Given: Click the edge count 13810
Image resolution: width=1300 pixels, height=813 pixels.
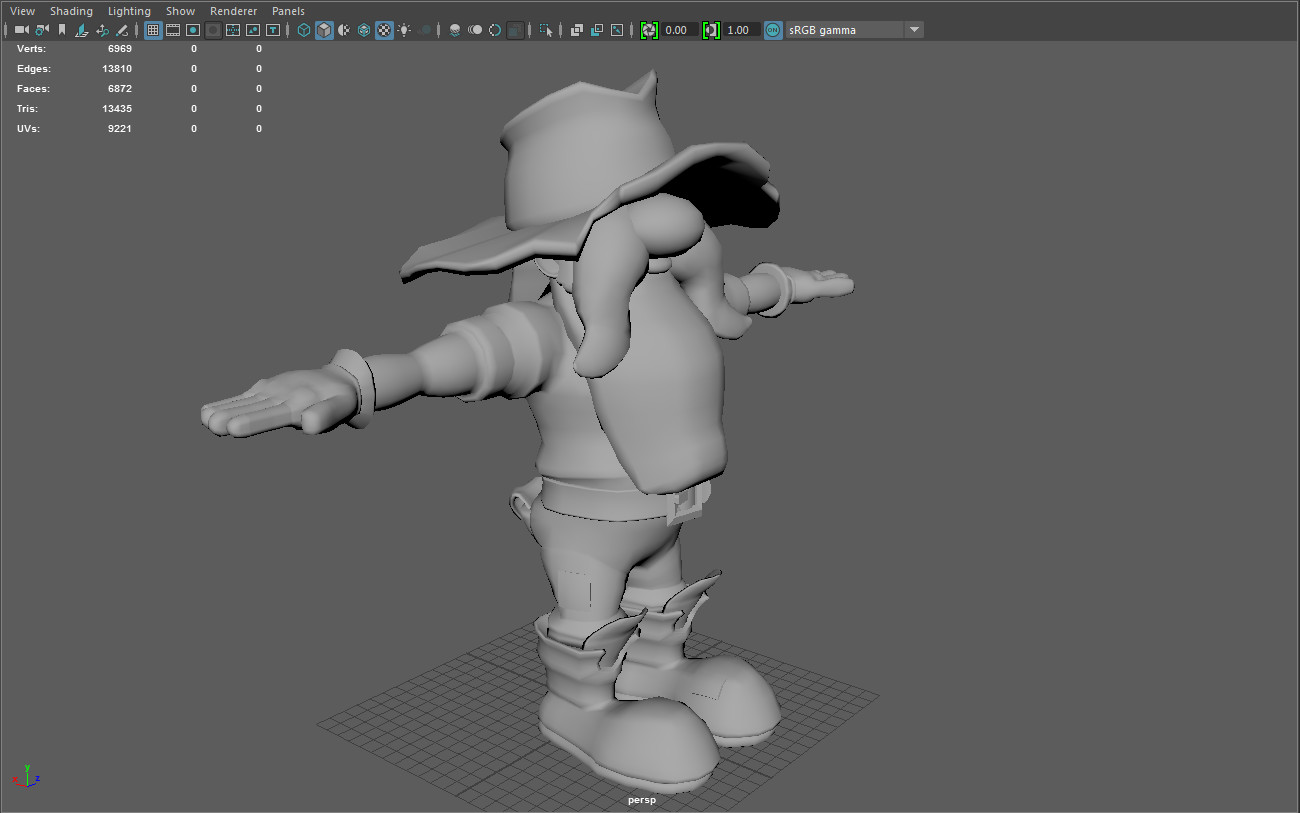Looking at the screenshot, I should tap(117, 68).
